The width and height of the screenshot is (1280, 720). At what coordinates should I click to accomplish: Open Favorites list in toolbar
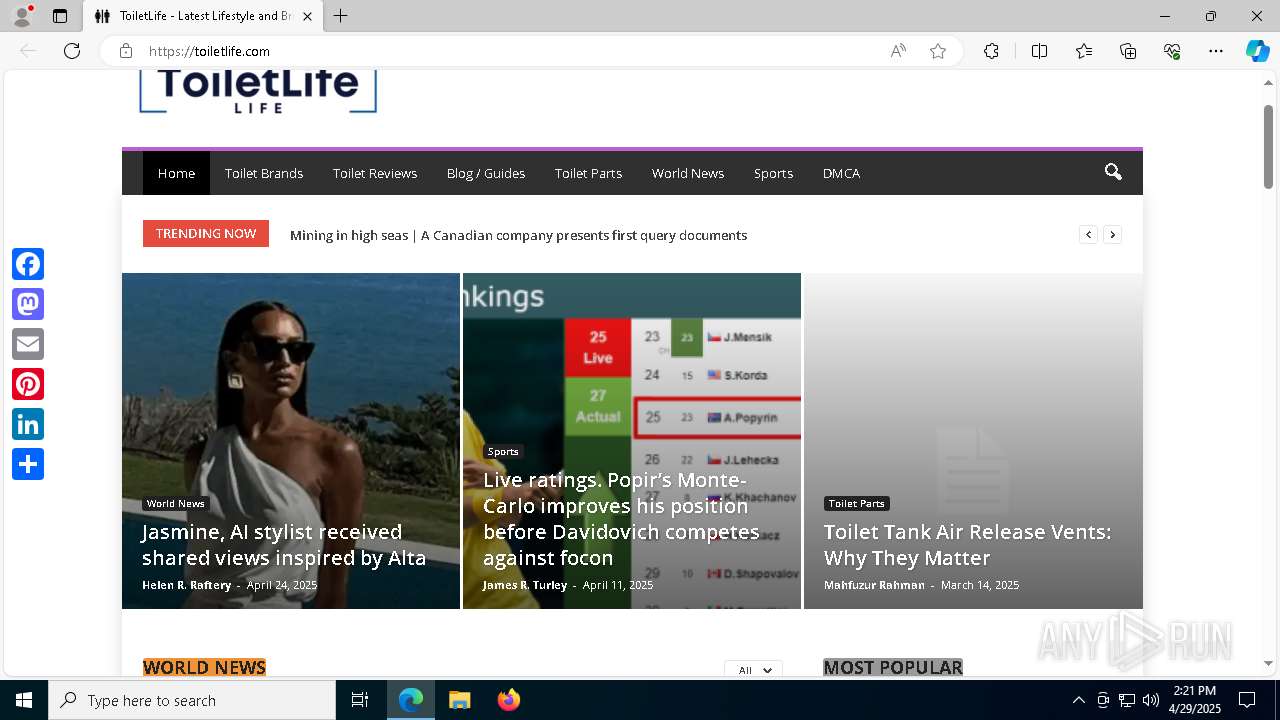[x=1084, y=51]
